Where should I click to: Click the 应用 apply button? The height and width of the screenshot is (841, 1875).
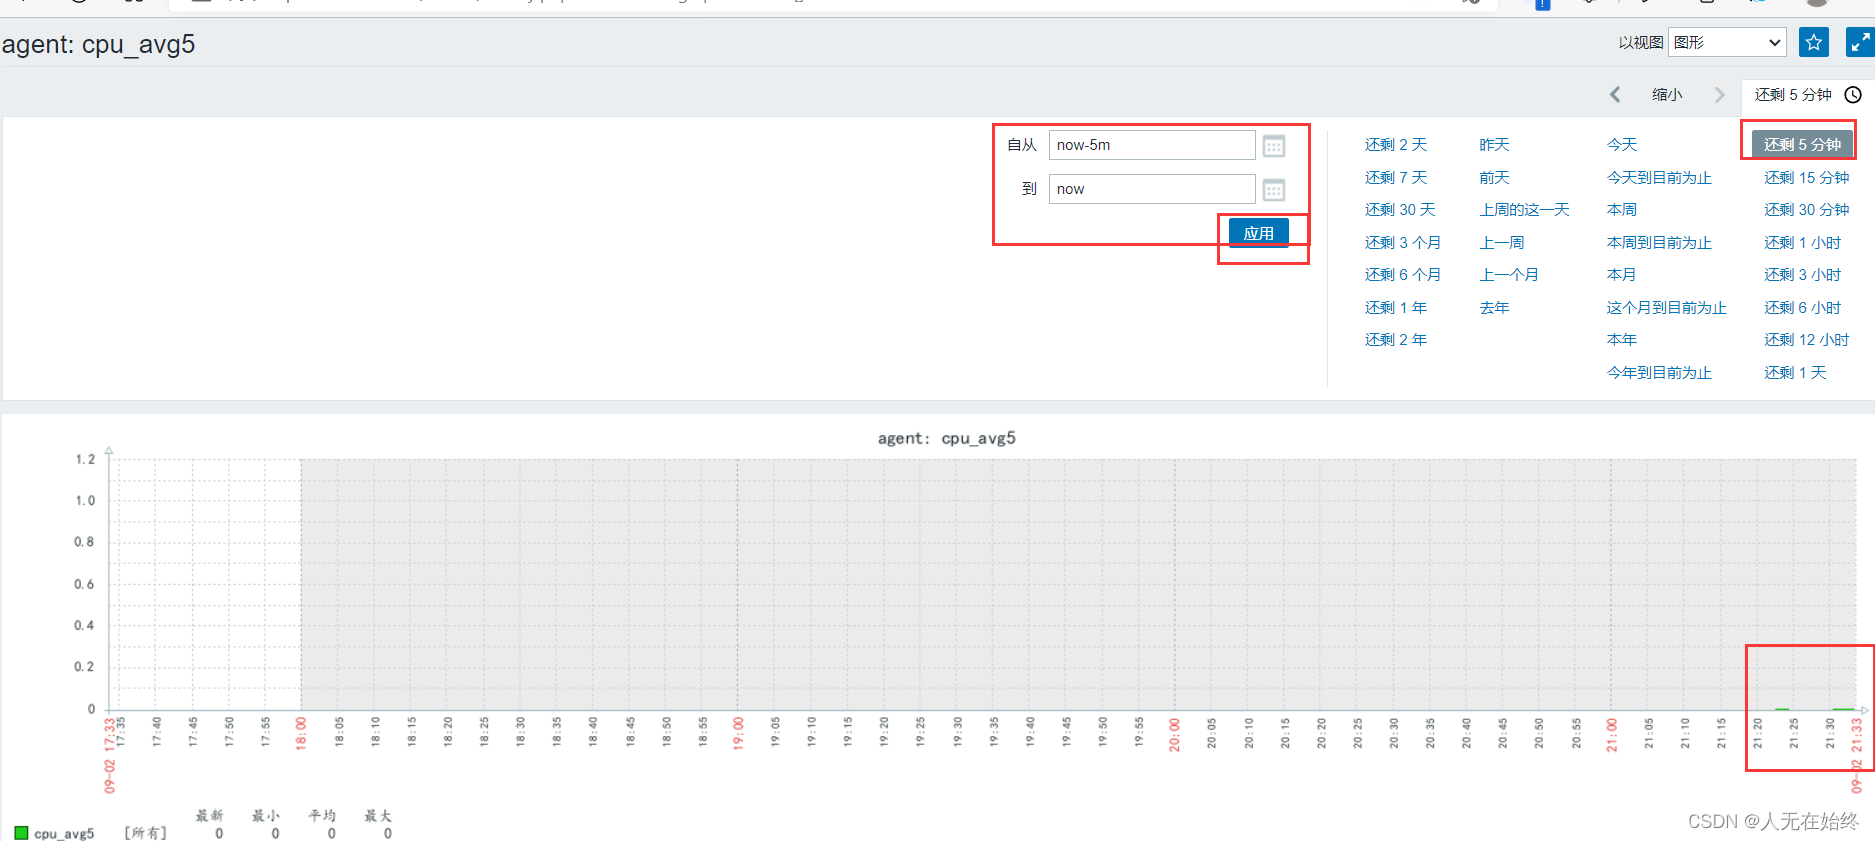[1259, 233]
